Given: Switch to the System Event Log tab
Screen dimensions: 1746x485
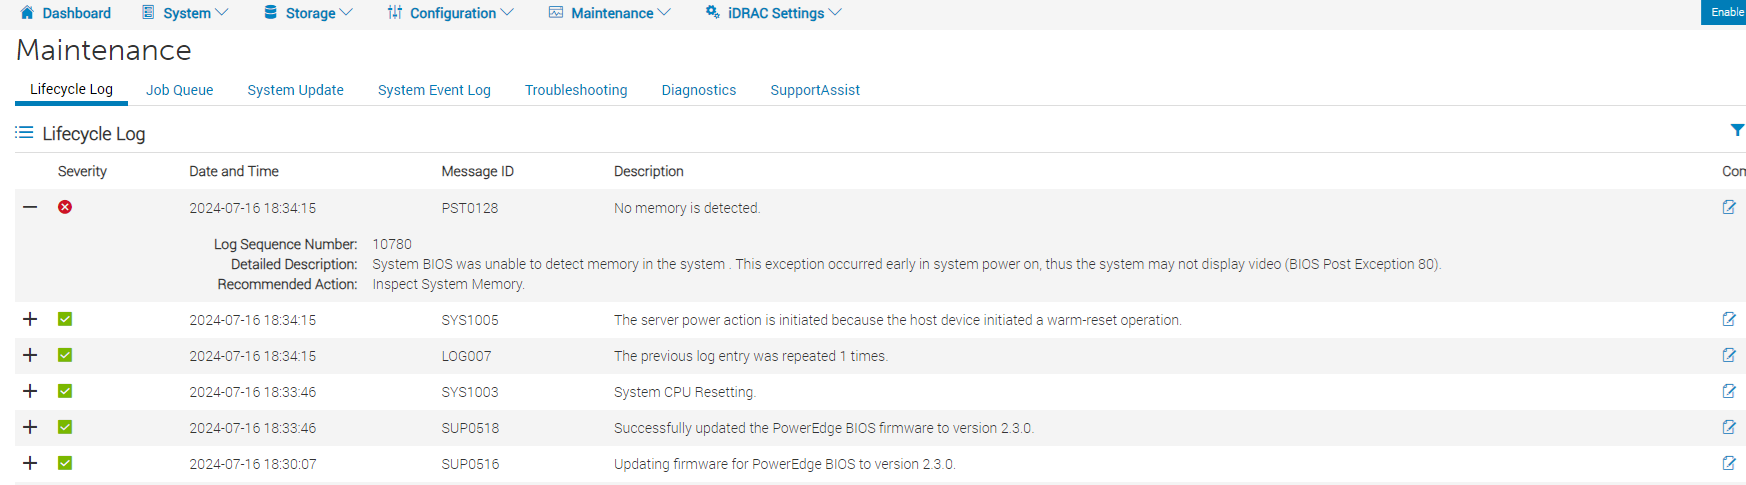Looking at the screenshot, I should [x=434, y=90].
